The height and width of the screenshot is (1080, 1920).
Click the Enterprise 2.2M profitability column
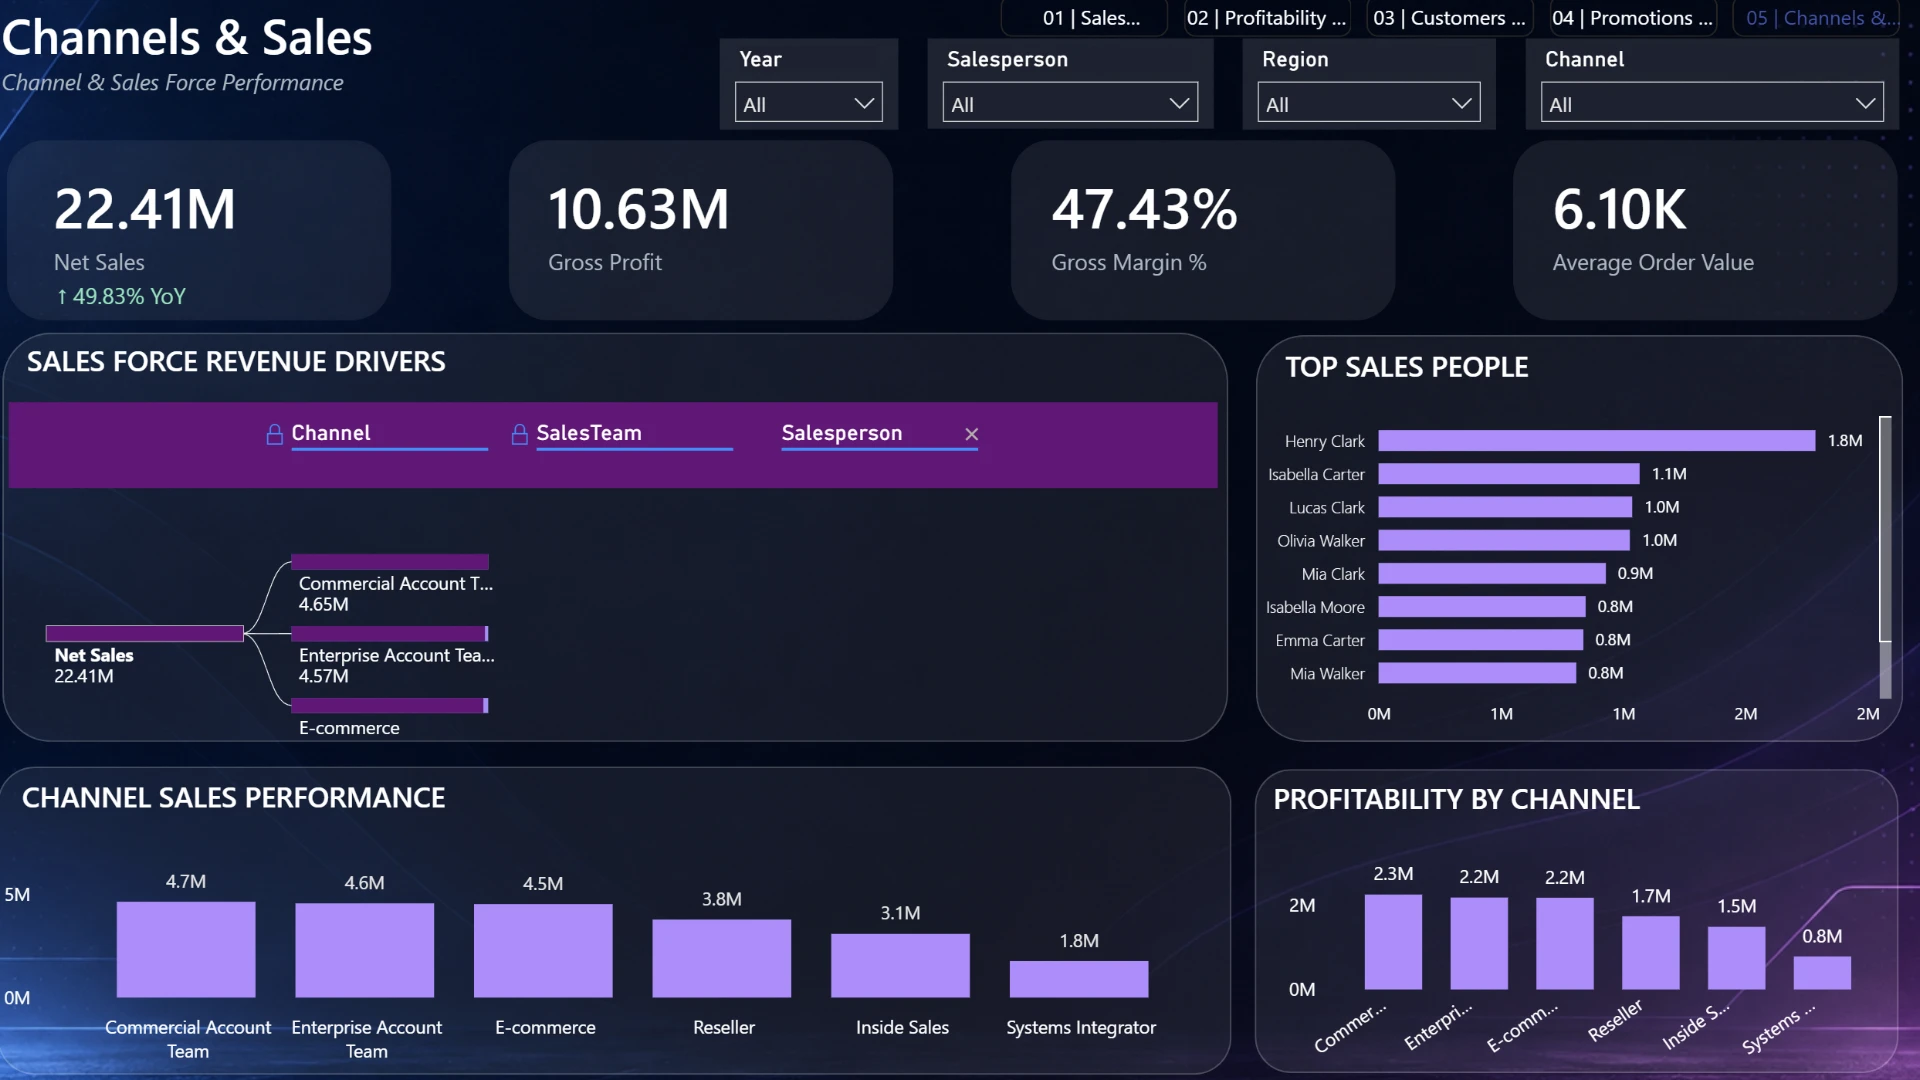1479,944
